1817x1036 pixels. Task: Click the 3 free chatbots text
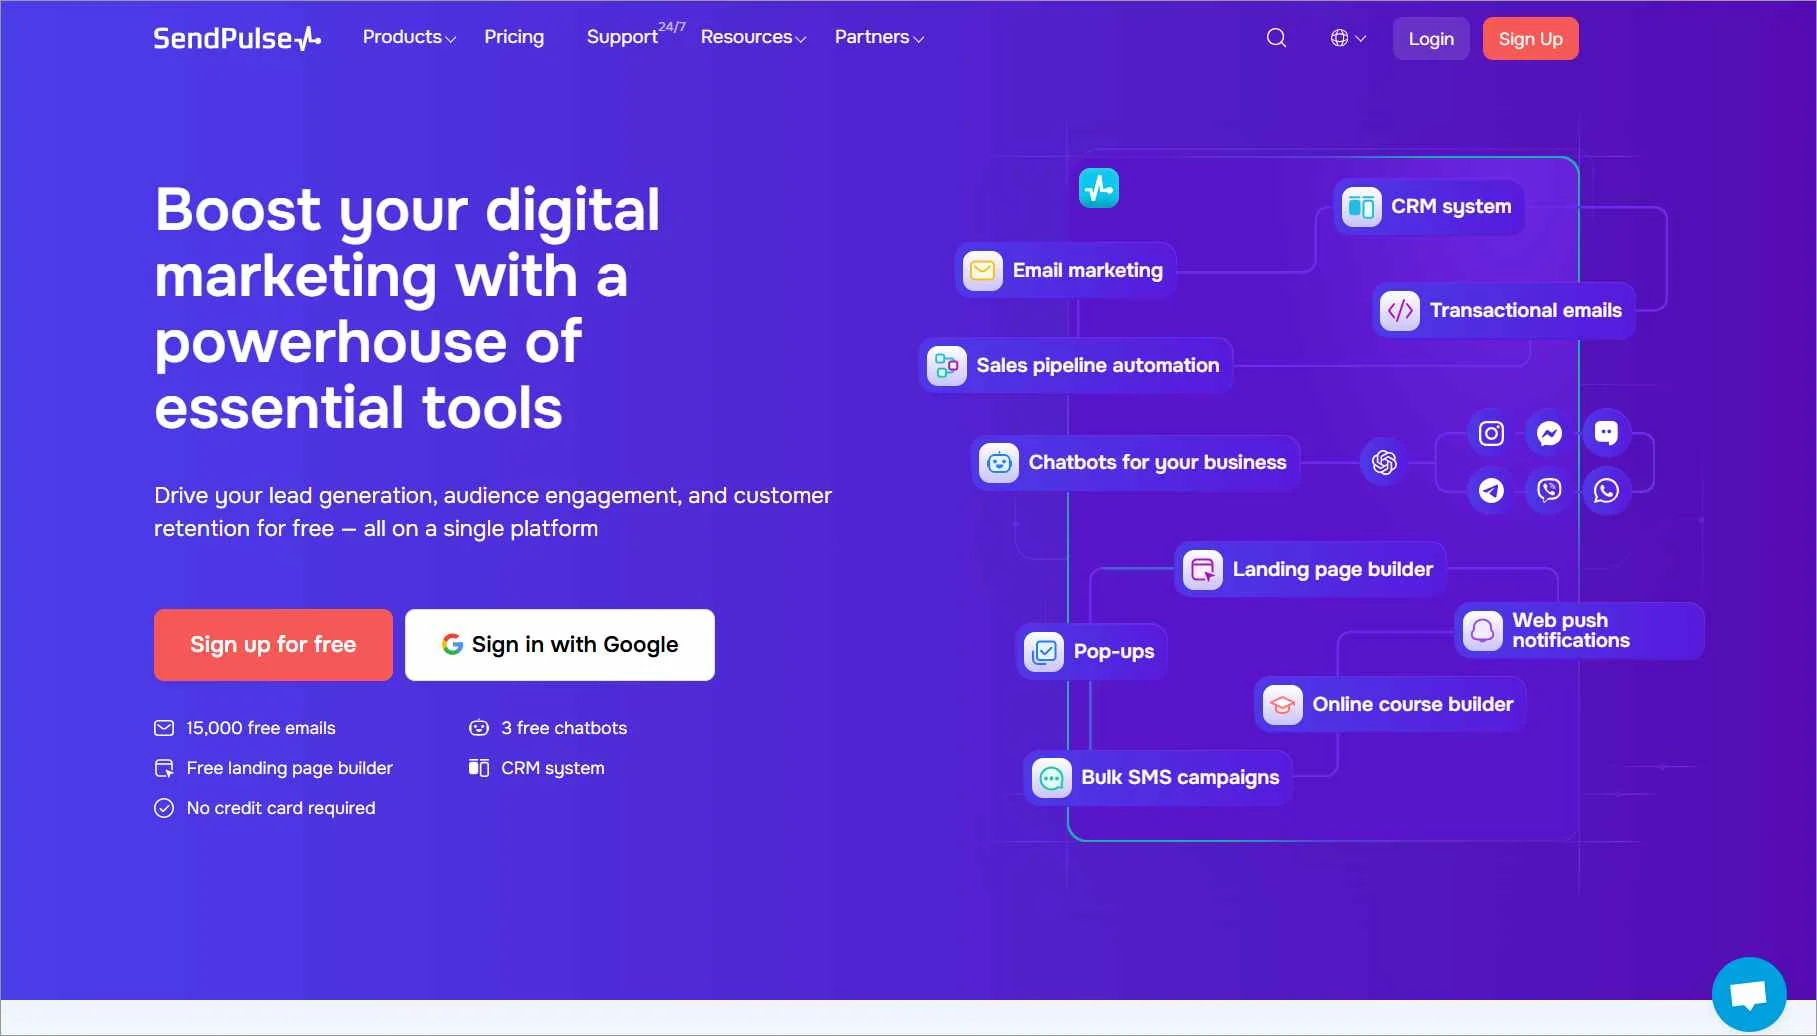pos(564,728)
